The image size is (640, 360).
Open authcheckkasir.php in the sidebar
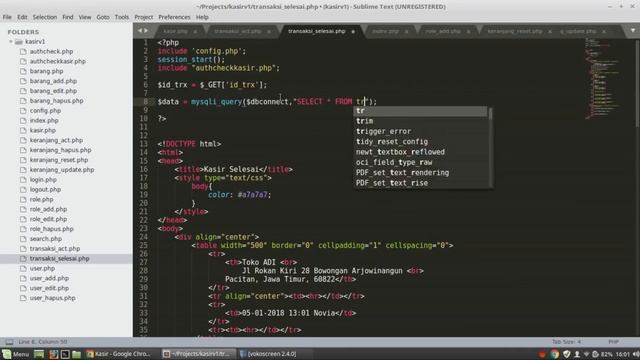click(58, 61)
